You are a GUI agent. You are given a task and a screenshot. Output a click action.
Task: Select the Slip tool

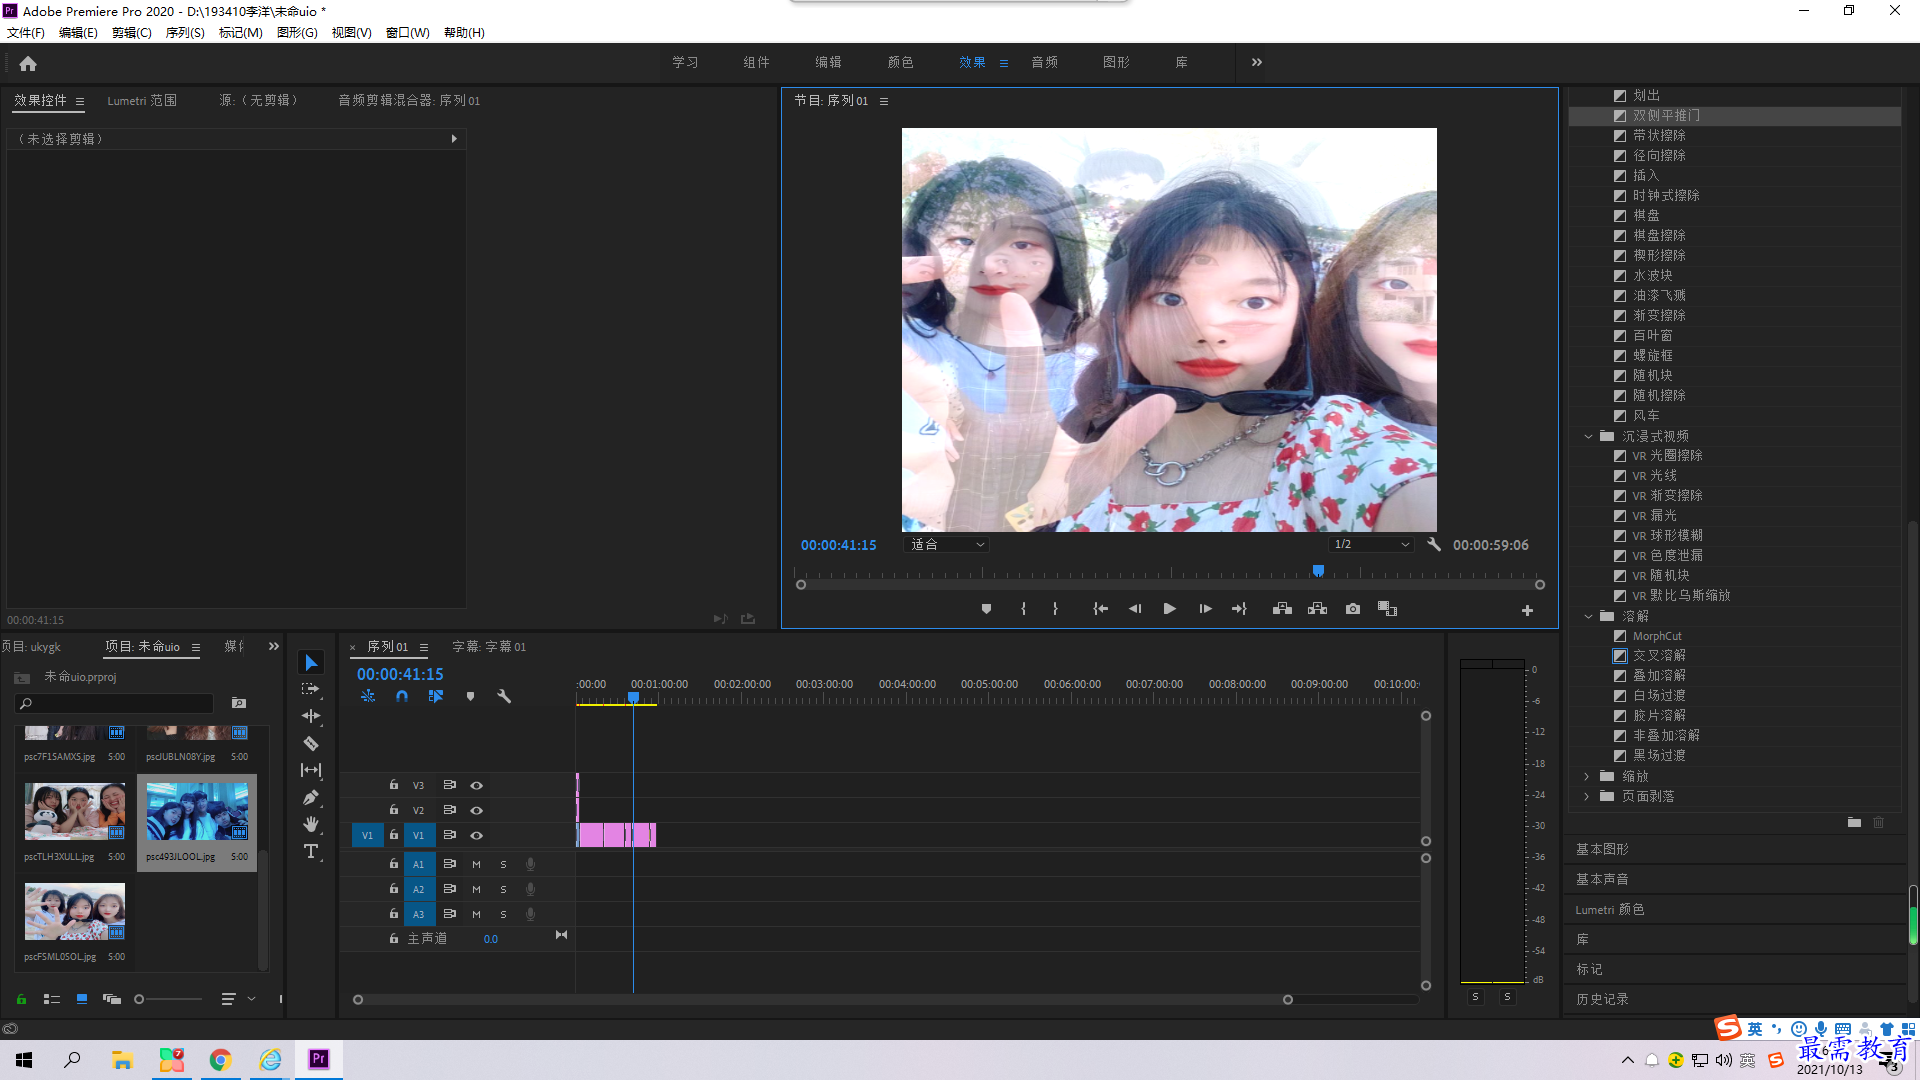tap(311, 770)
